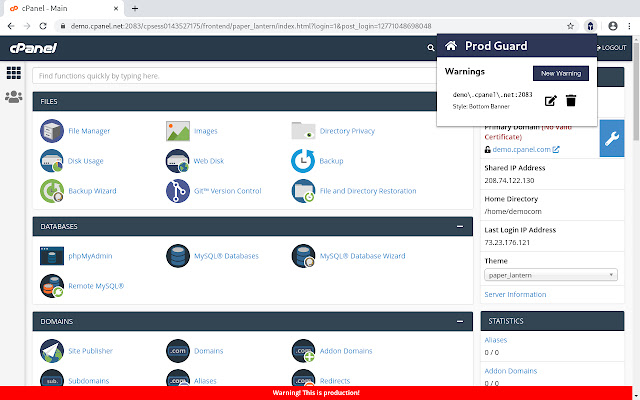Click the Files section header
Image resolution: width=640 pixels, height=400 pixels.
coord(234,102)
